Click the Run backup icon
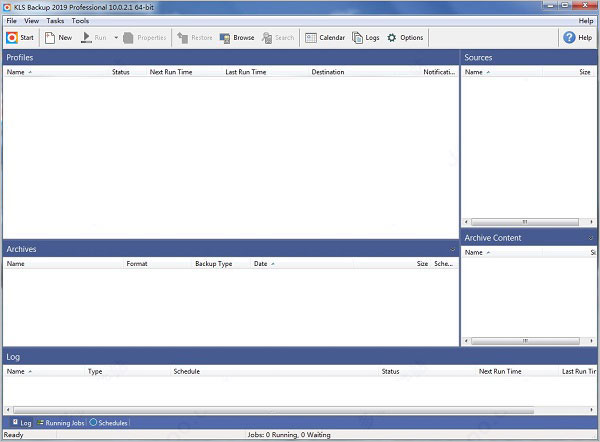This screenshot has width=600, height=442. pyautogui.click(x=86, y=38)
